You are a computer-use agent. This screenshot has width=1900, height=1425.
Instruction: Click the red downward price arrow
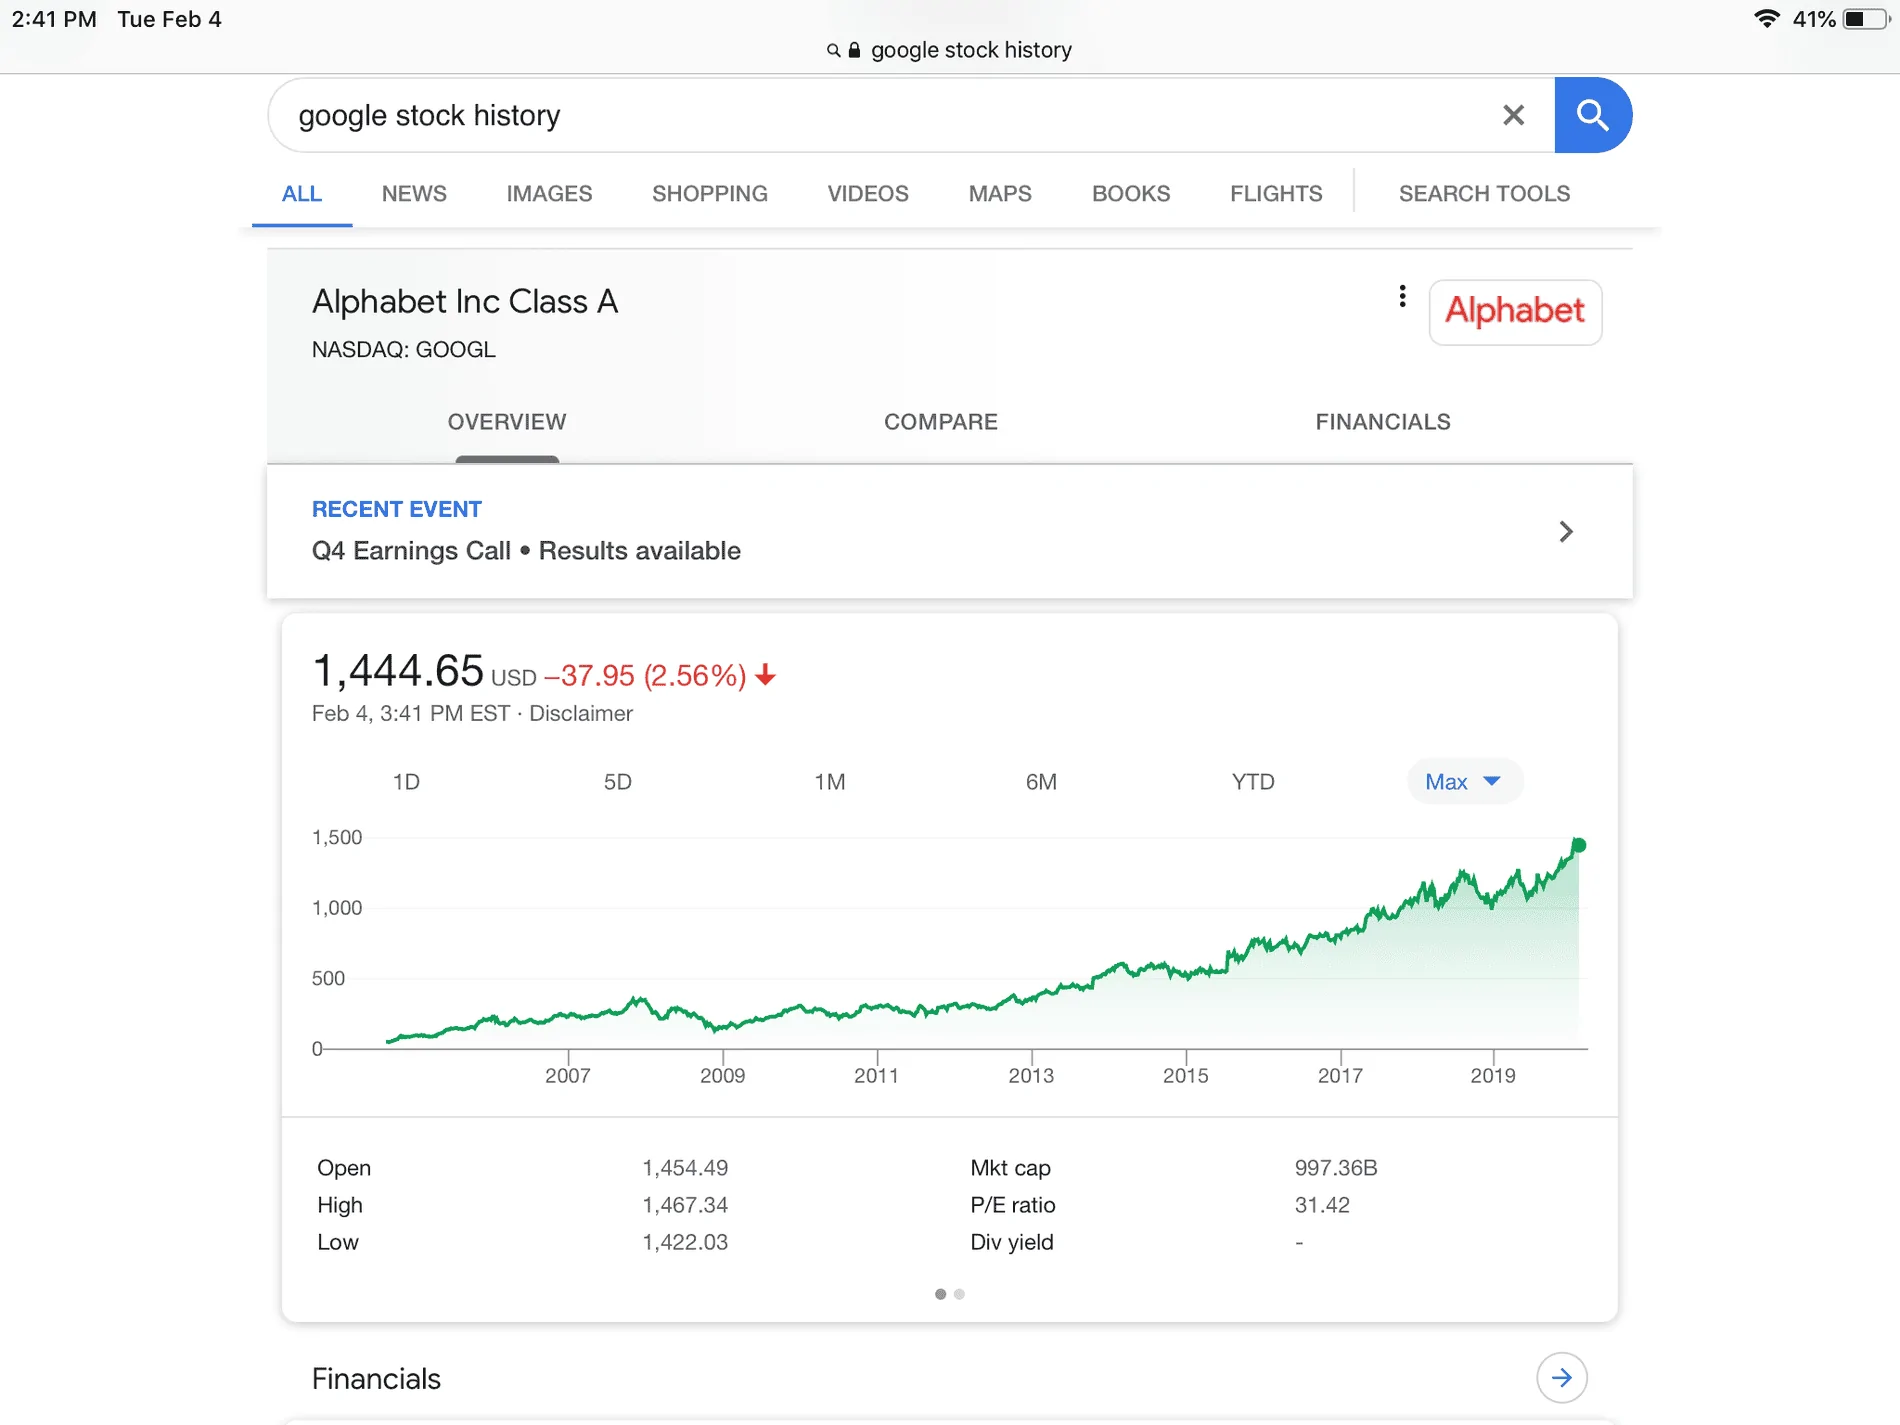[x=766, y=676]
